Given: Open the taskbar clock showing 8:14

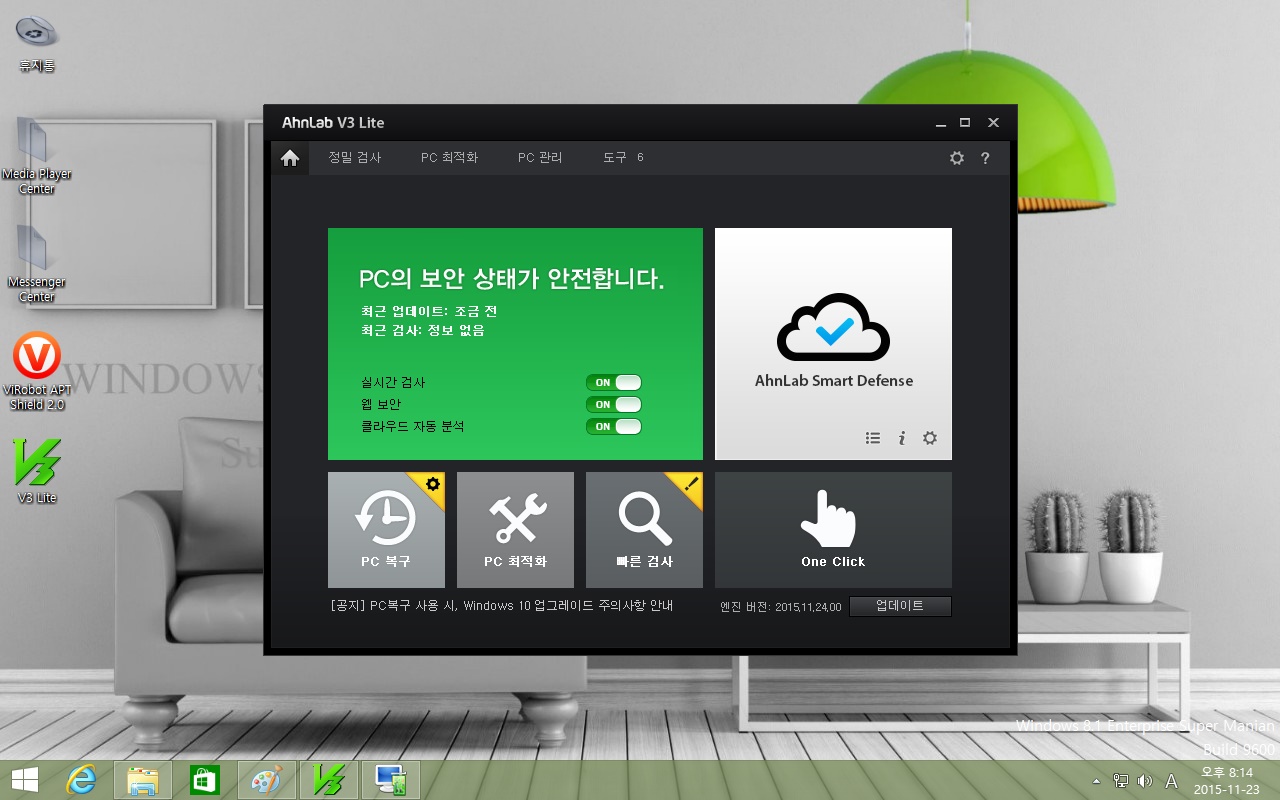Looking at the screenshot, I should point(1226,781).
